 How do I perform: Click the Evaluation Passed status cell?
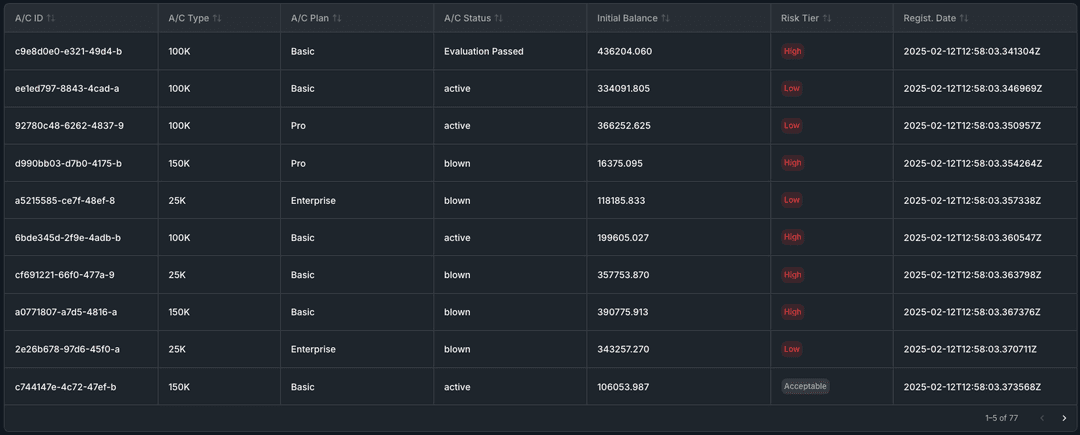484,51
